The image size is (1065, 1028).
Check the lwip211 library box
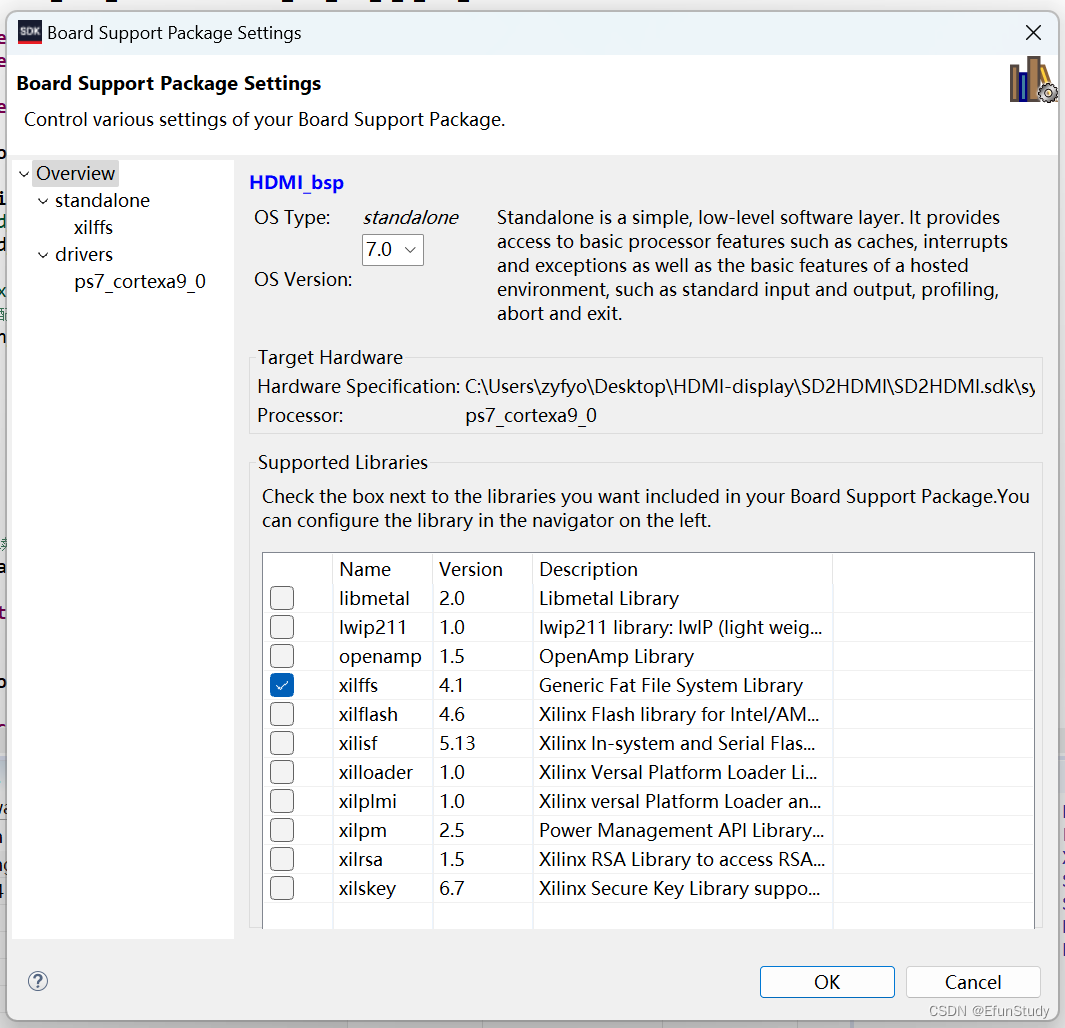(x=282, y=627)
